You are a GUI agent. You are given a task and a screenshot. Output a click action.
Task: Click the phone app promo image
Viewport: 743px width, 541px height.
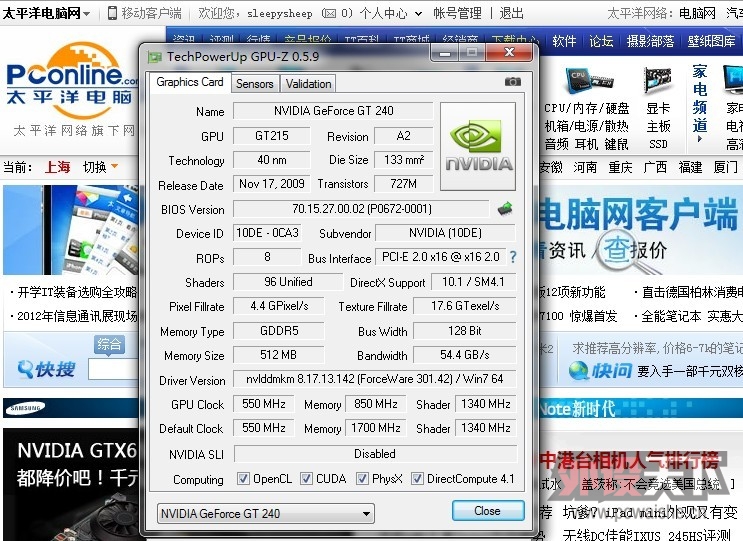(71, 230)
